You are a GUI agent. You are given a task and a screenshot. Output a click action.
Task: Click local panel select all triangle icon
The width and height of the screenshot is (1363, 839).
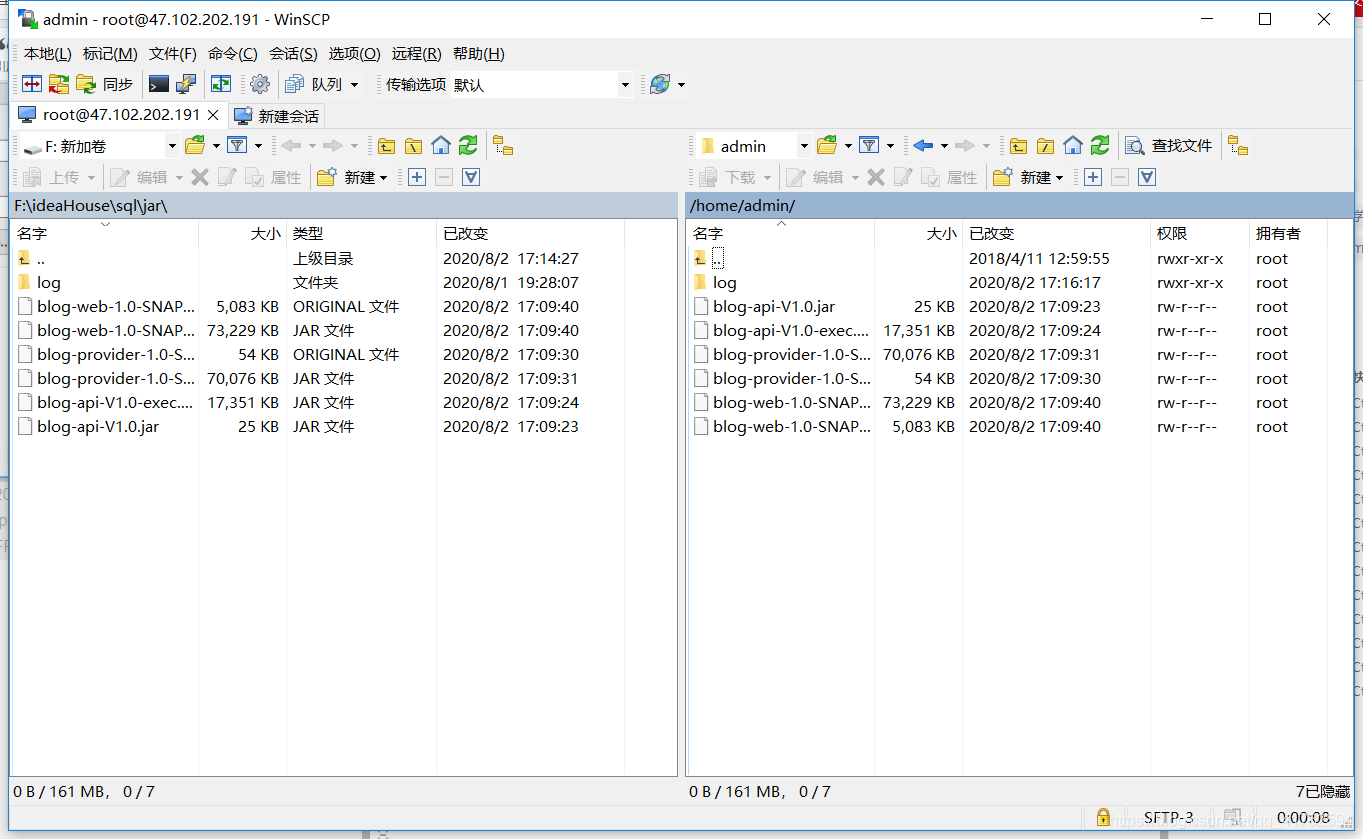(471, 177)
